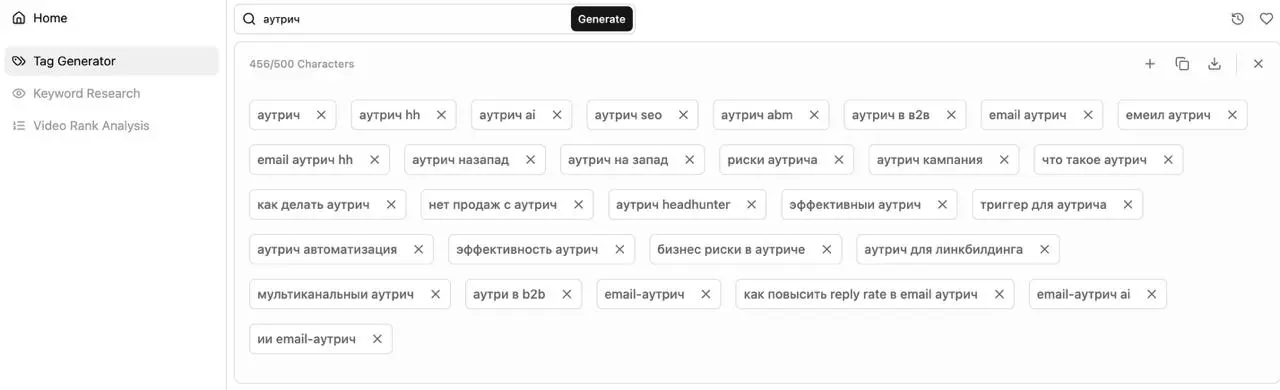Remove the tag аутрич headhunter
The height and width of the screenshot is (390, 1280).
[x=751, y=204]
